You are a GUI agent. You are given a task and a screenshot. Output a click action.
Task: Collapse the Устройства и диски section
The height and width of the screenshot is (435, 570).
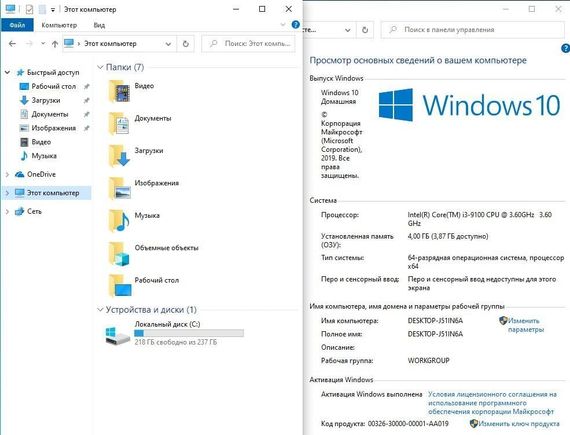tap(100, 310)
